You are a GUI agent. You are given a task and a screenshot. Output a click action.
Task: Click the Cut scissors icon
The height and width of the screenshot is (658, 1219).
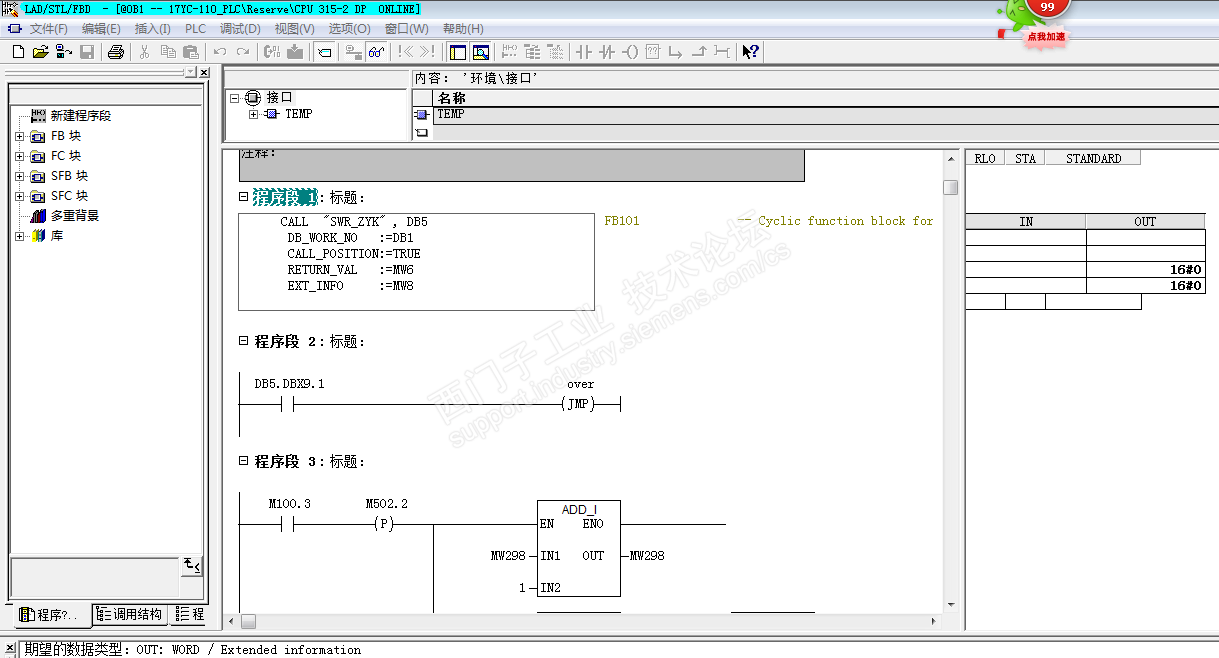(145, 52)
